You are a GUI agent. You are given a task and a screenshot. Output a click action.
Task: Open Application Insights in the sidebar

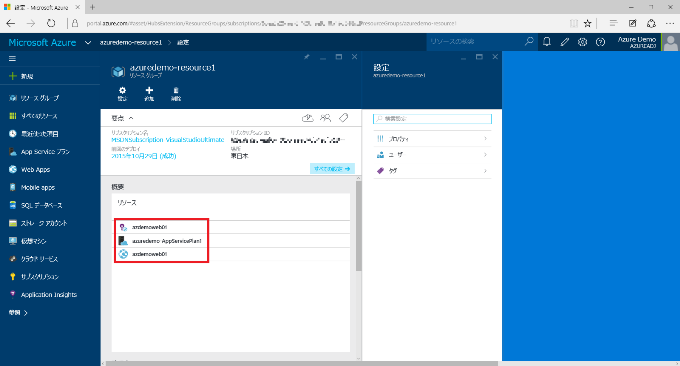coord(50,294)
